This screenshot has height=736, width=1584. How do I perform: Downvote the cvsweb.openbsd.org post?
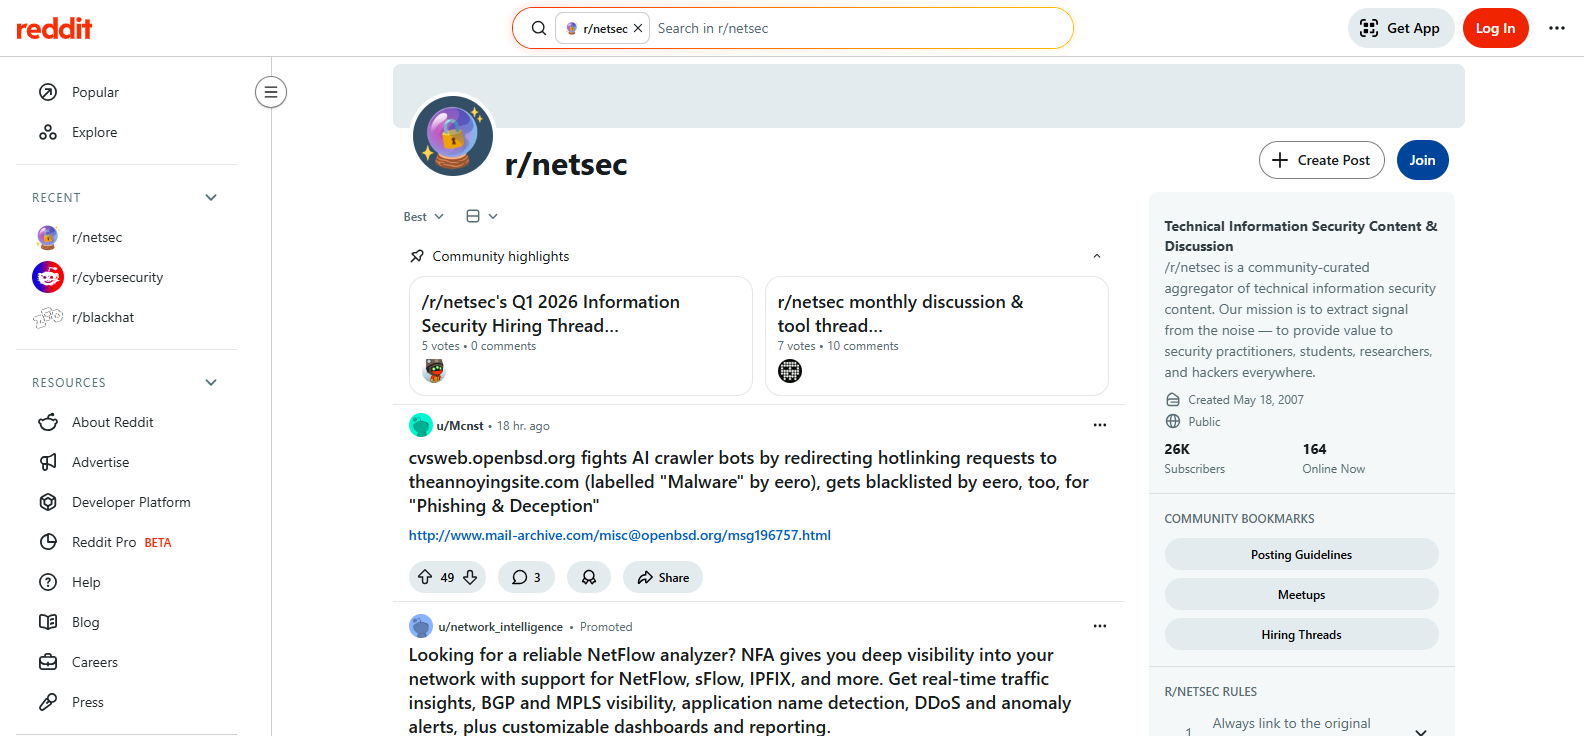[x=470, y=577]
